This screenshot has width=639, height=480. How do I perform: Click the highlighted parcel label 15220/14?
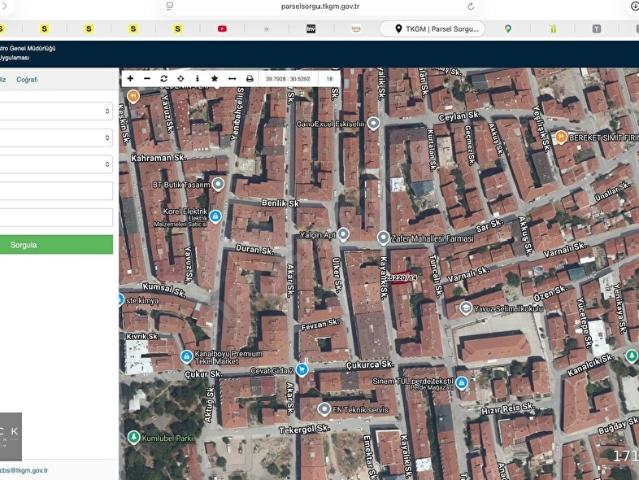click(402, 278)
